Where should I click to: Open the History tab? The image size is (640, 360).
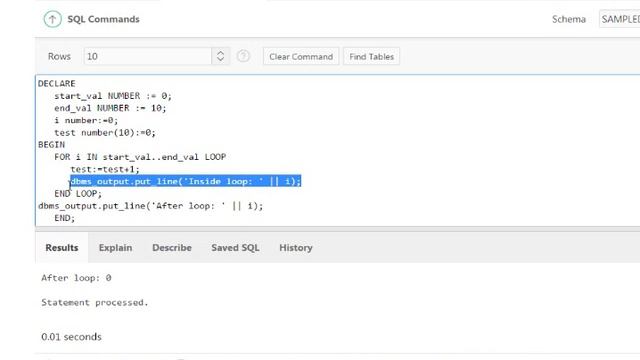[296, 248]
